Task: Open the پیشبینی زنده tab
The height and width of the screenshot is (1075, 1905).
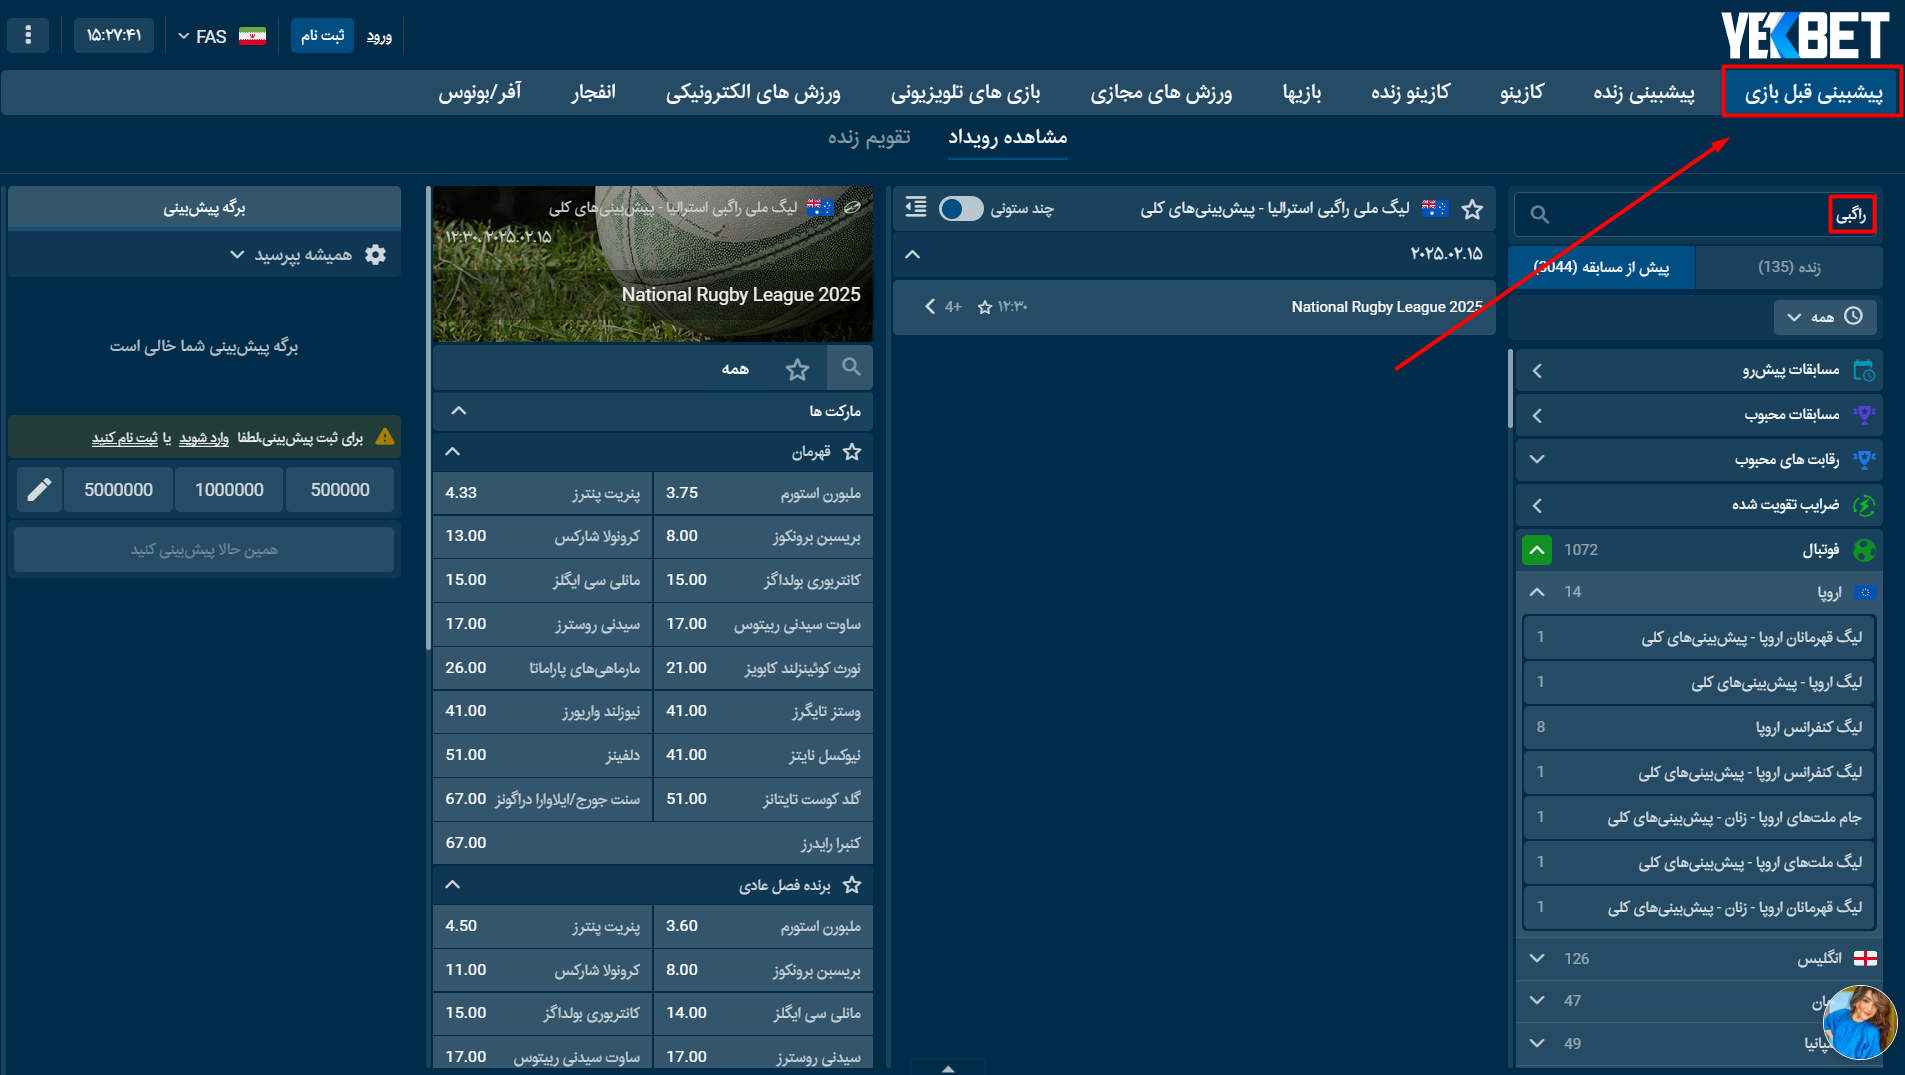Action: coord(1643,93)
